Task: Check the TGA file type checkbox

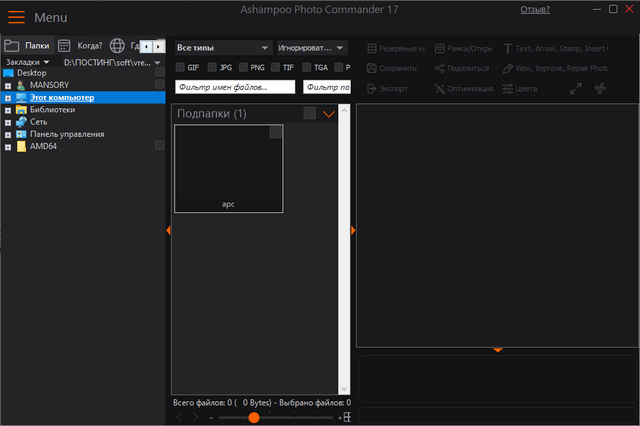Action: (306, 68)
